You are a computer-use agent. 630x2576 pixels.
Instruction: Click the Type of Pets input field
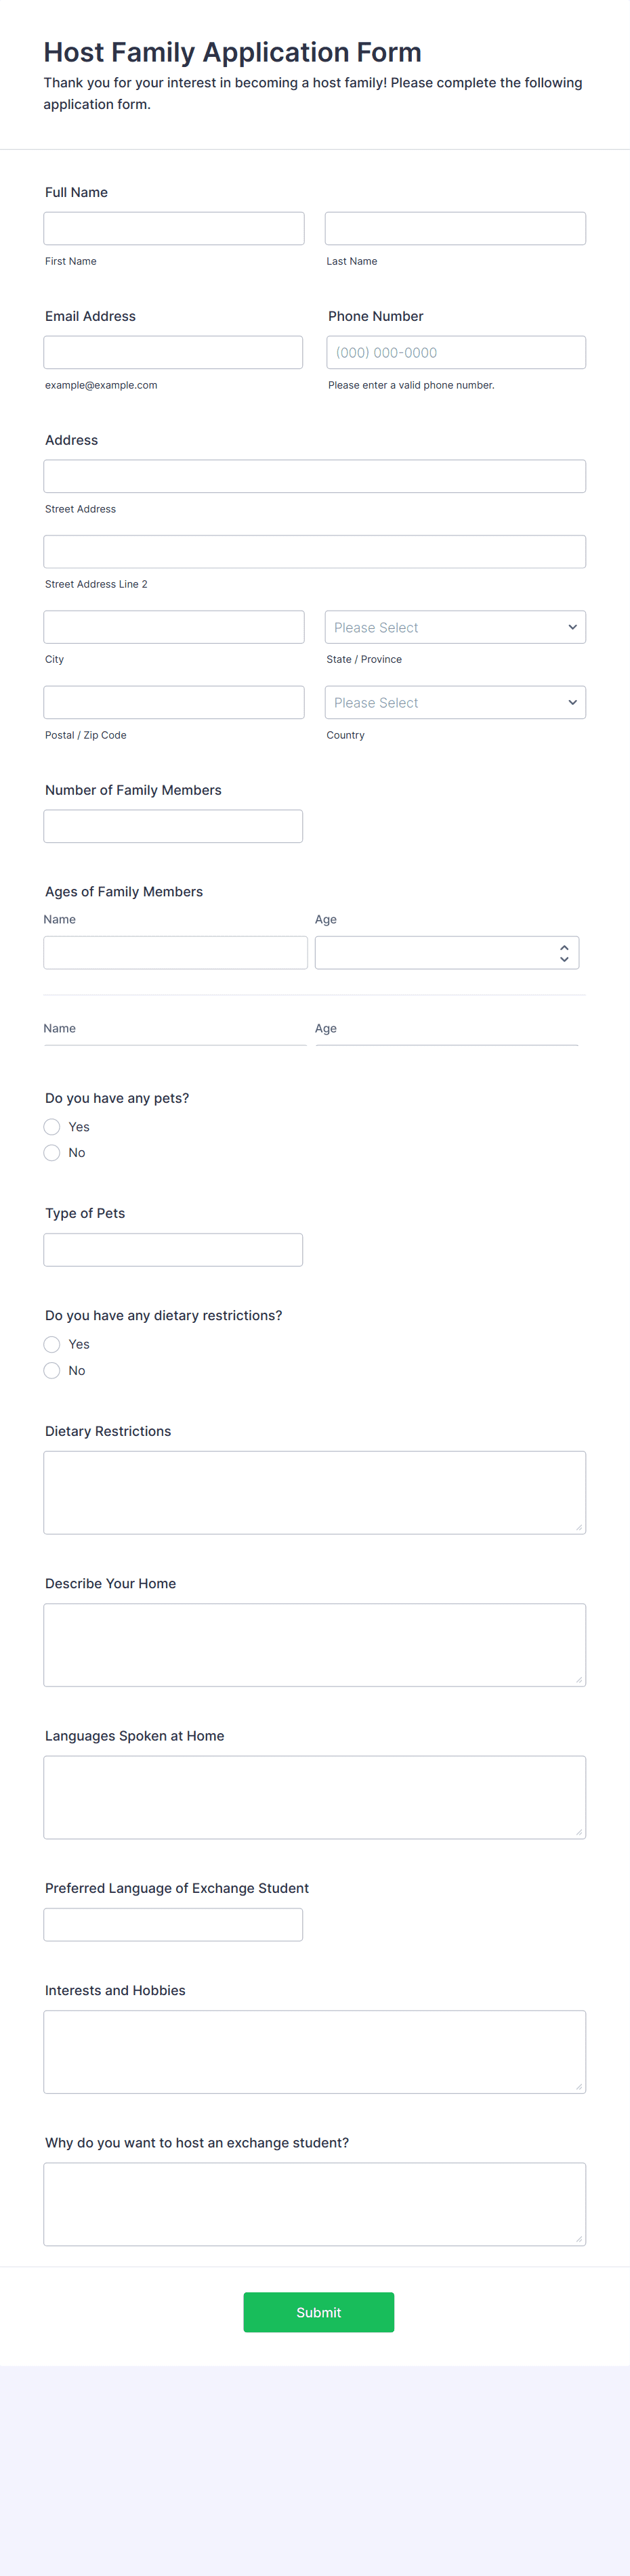(x=172, y=1249)
